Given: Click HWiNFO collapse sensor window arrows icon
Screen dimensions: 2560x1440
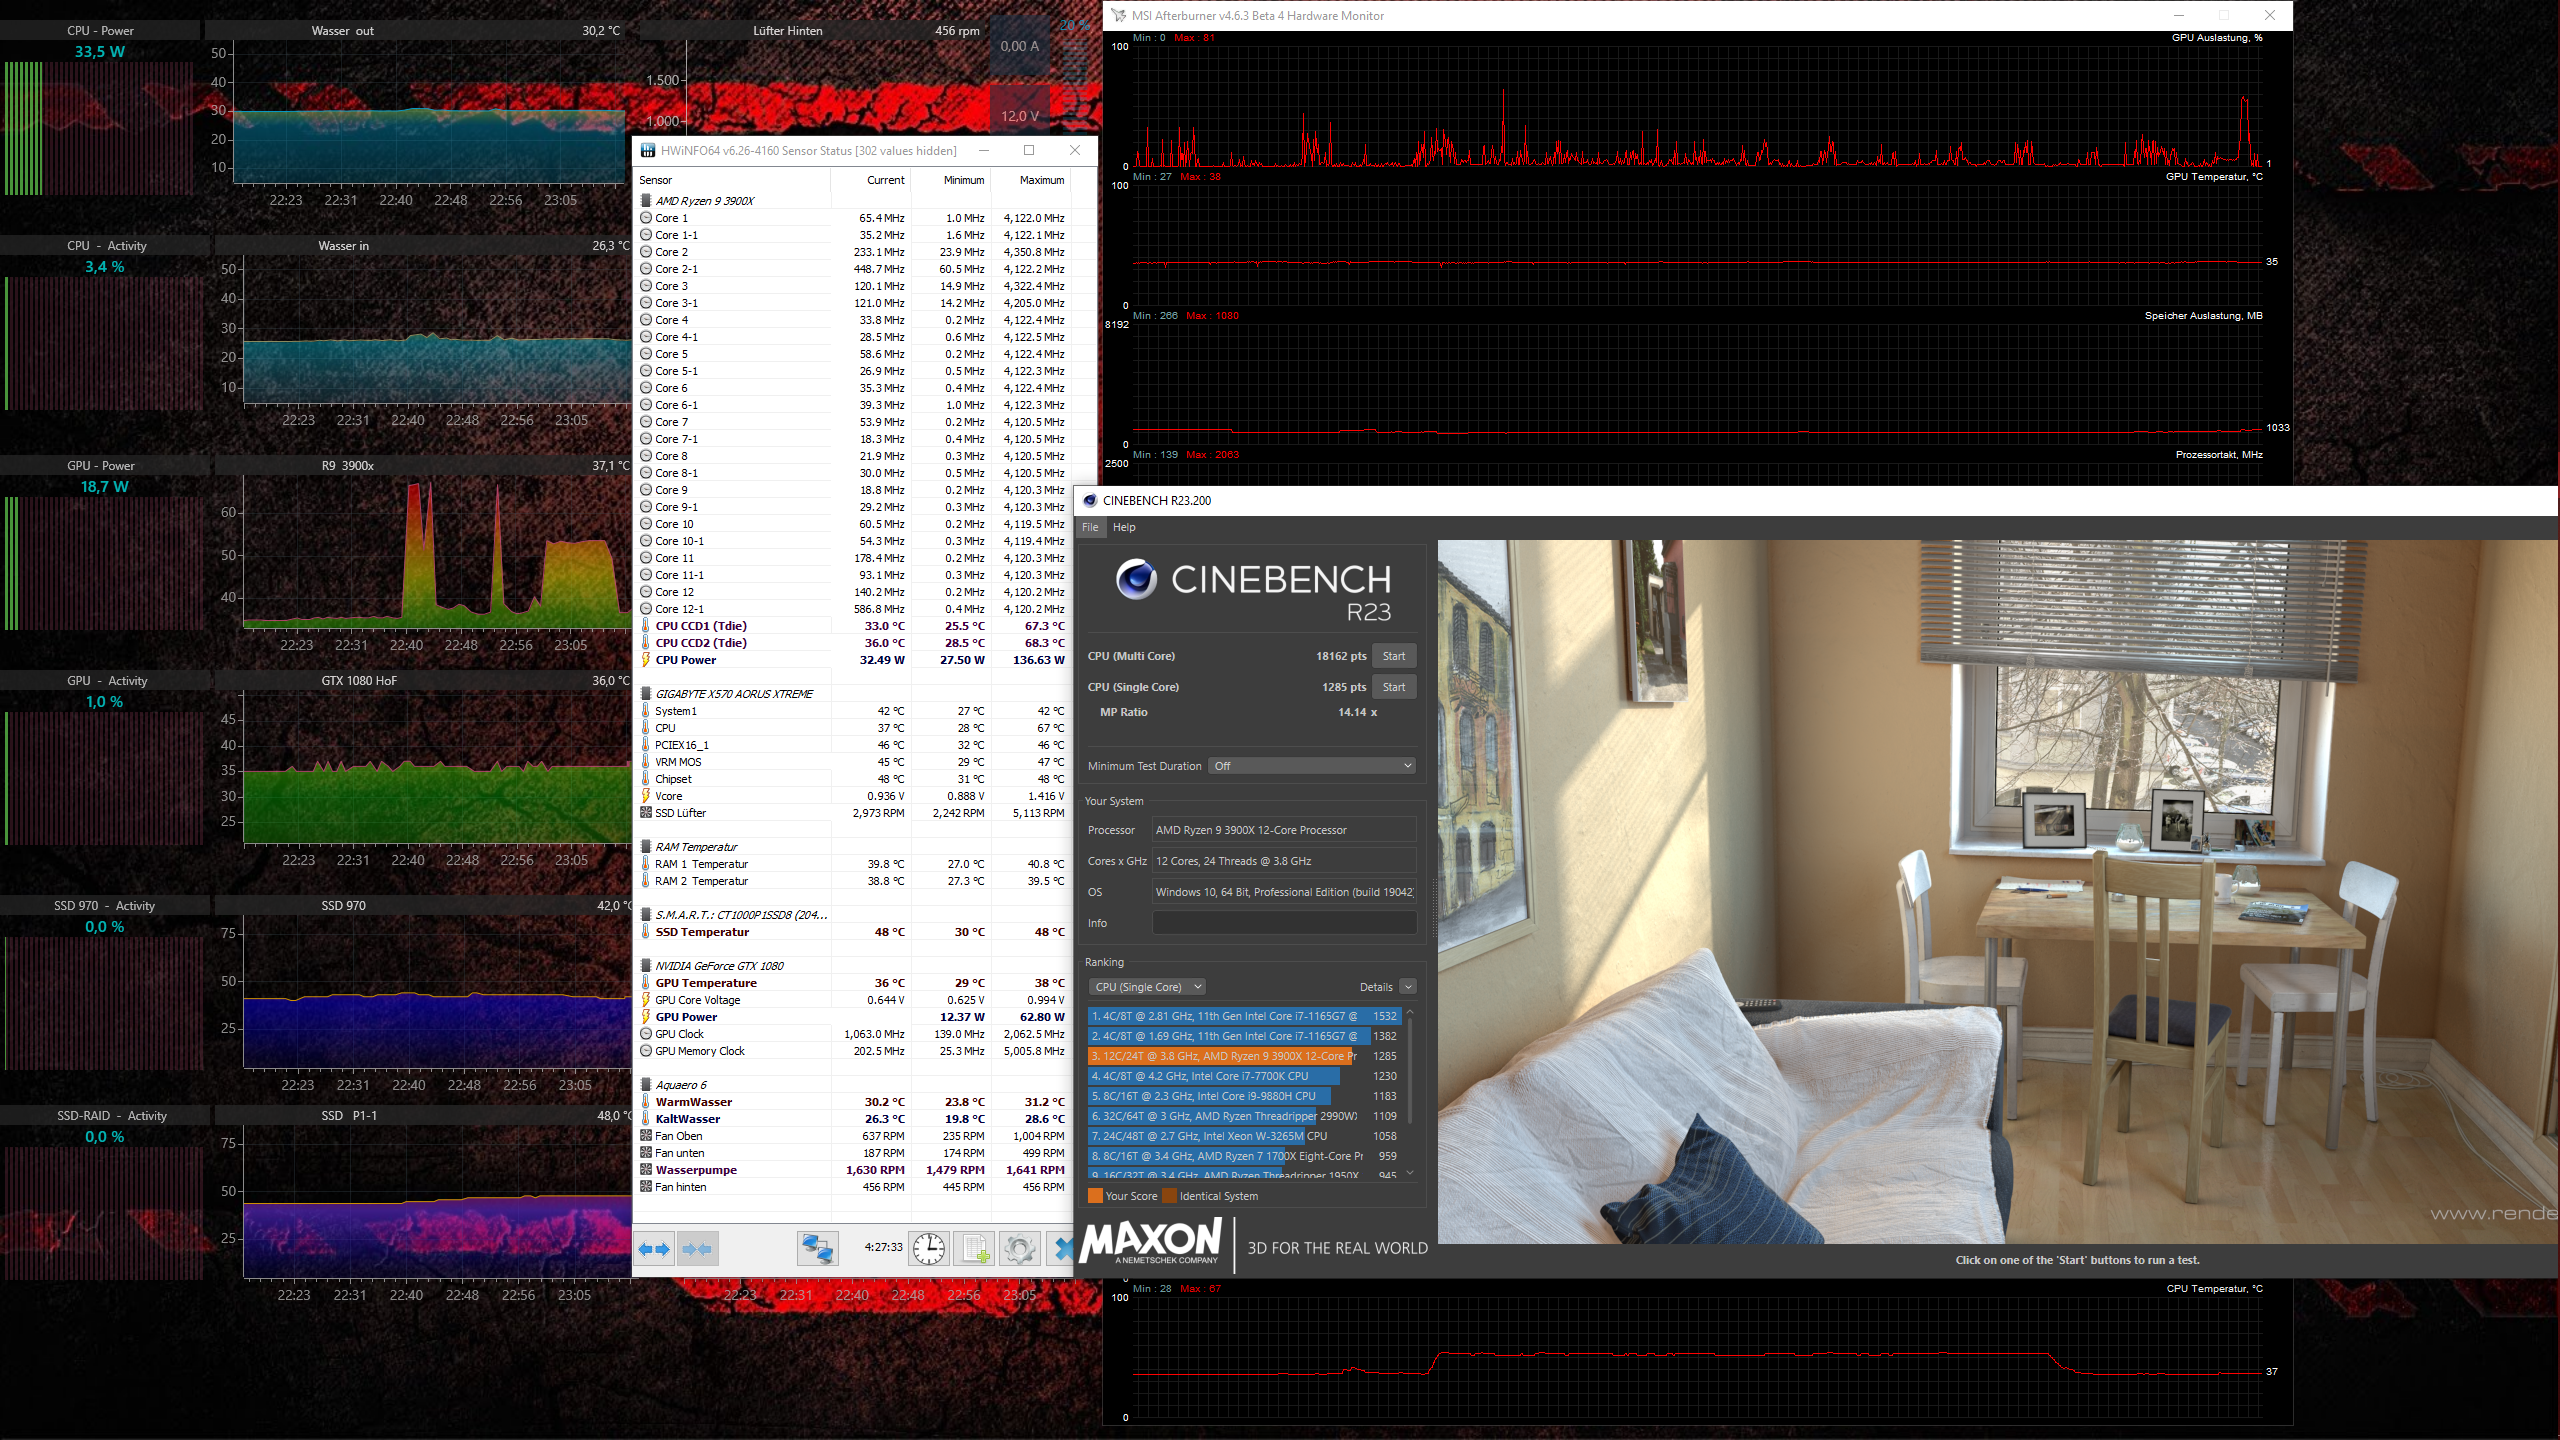Looking at the screenshot, I should (697, 1249).
